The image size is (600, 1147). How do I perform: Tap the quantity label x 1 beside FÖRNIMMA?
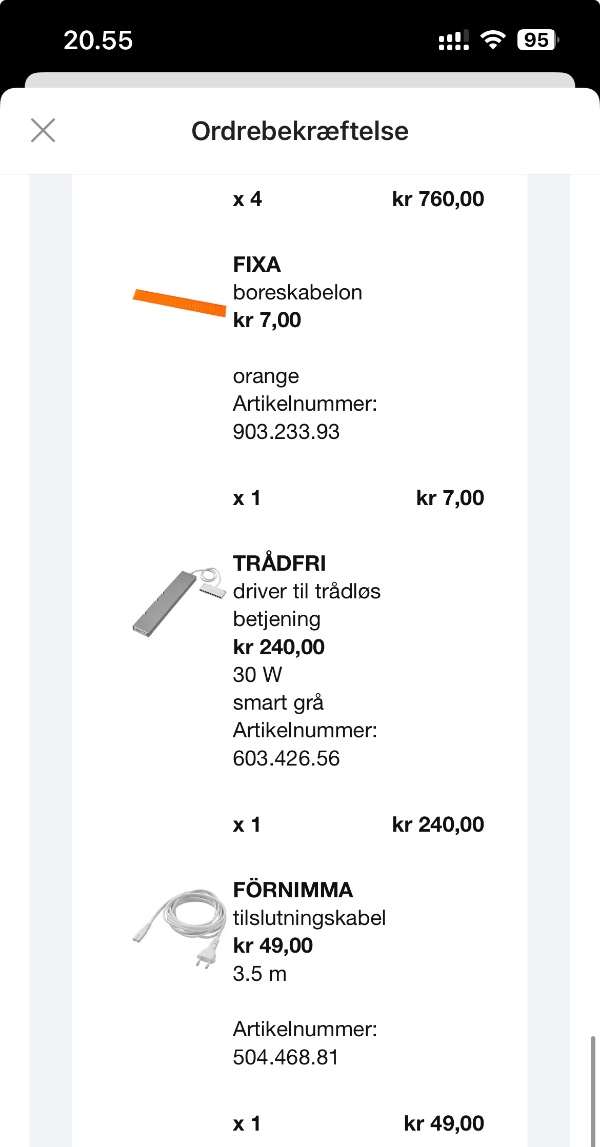pyautogui.click(x=246, y=1122)
